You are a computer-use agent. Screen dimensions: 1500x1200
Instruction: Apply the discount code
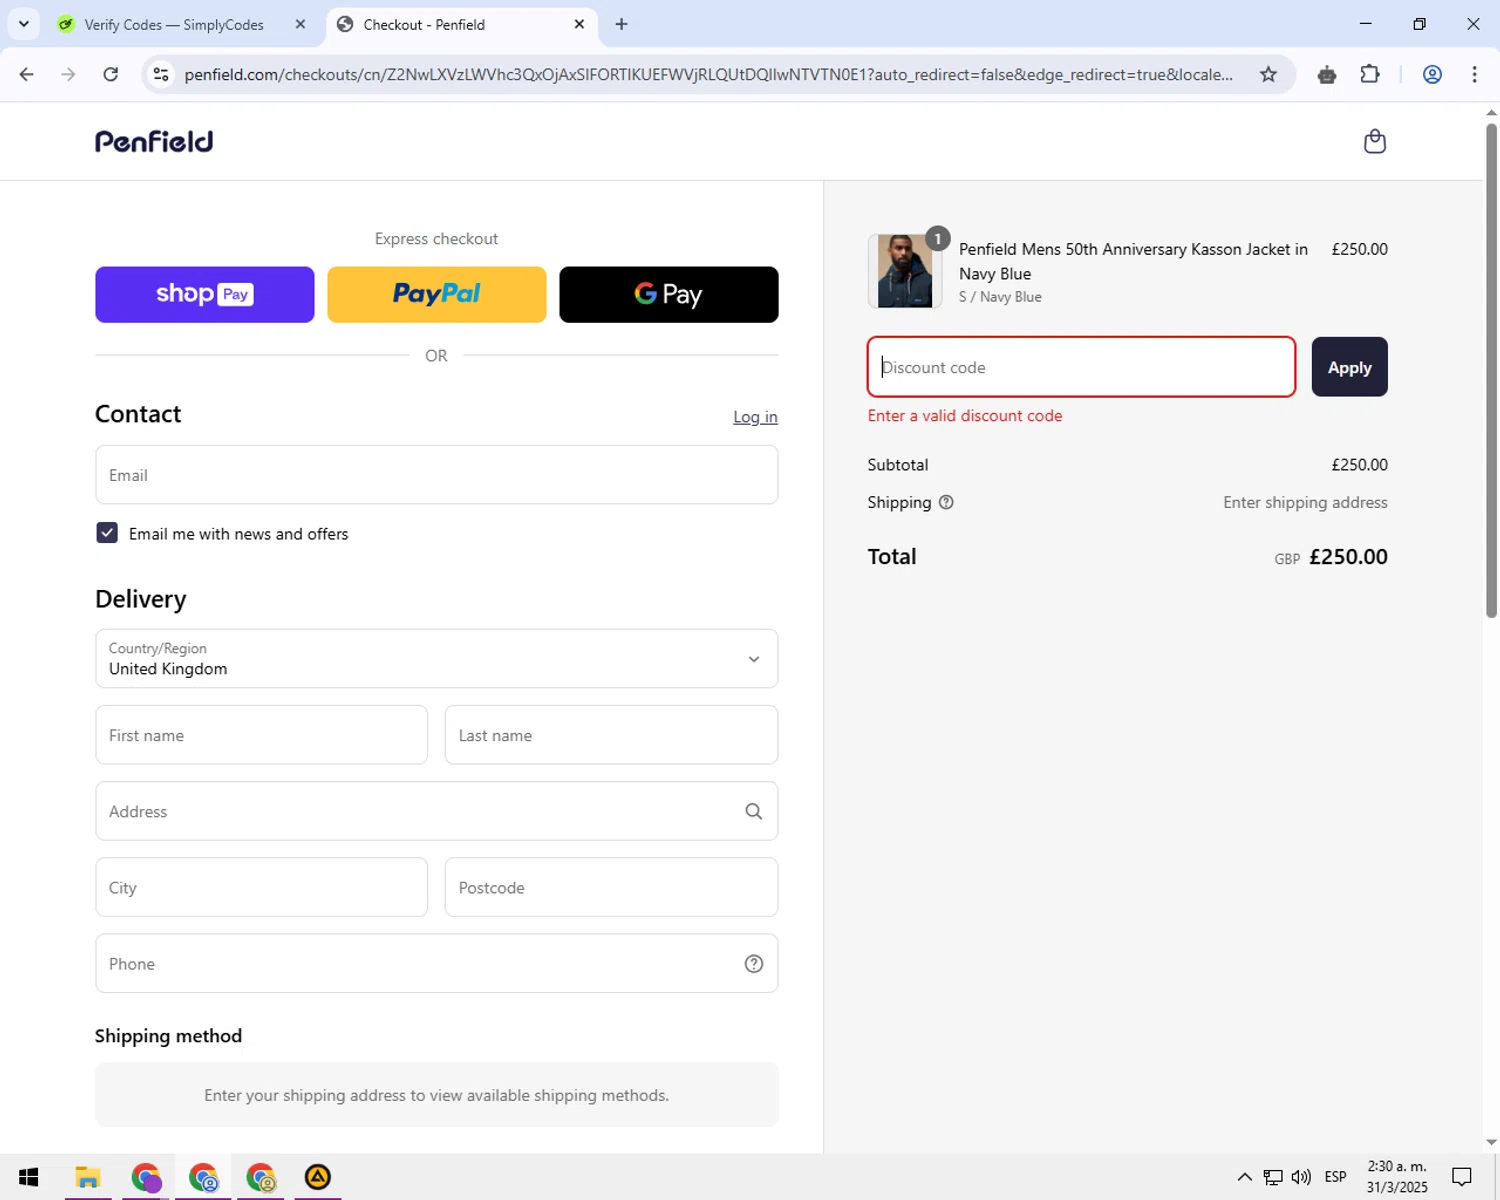pos(1349,367)
